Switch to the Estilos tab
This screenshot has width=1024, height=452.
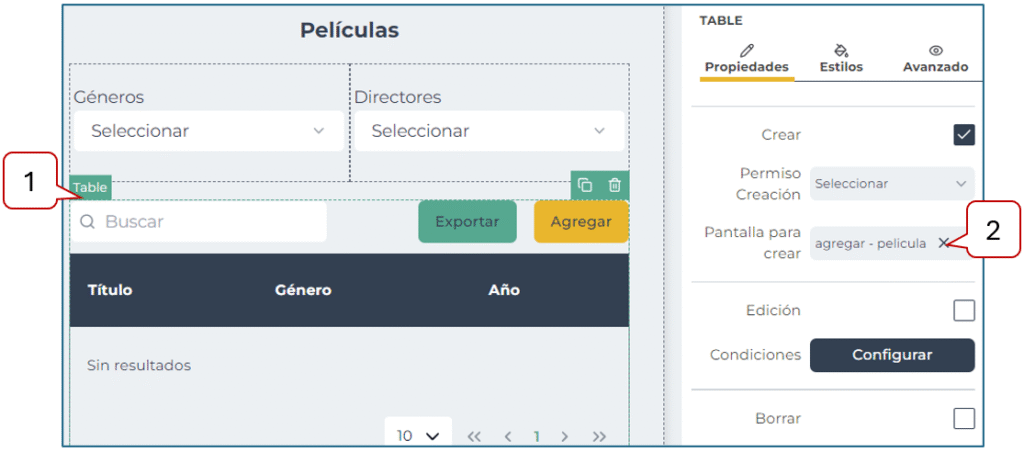[x=840, y=58]
